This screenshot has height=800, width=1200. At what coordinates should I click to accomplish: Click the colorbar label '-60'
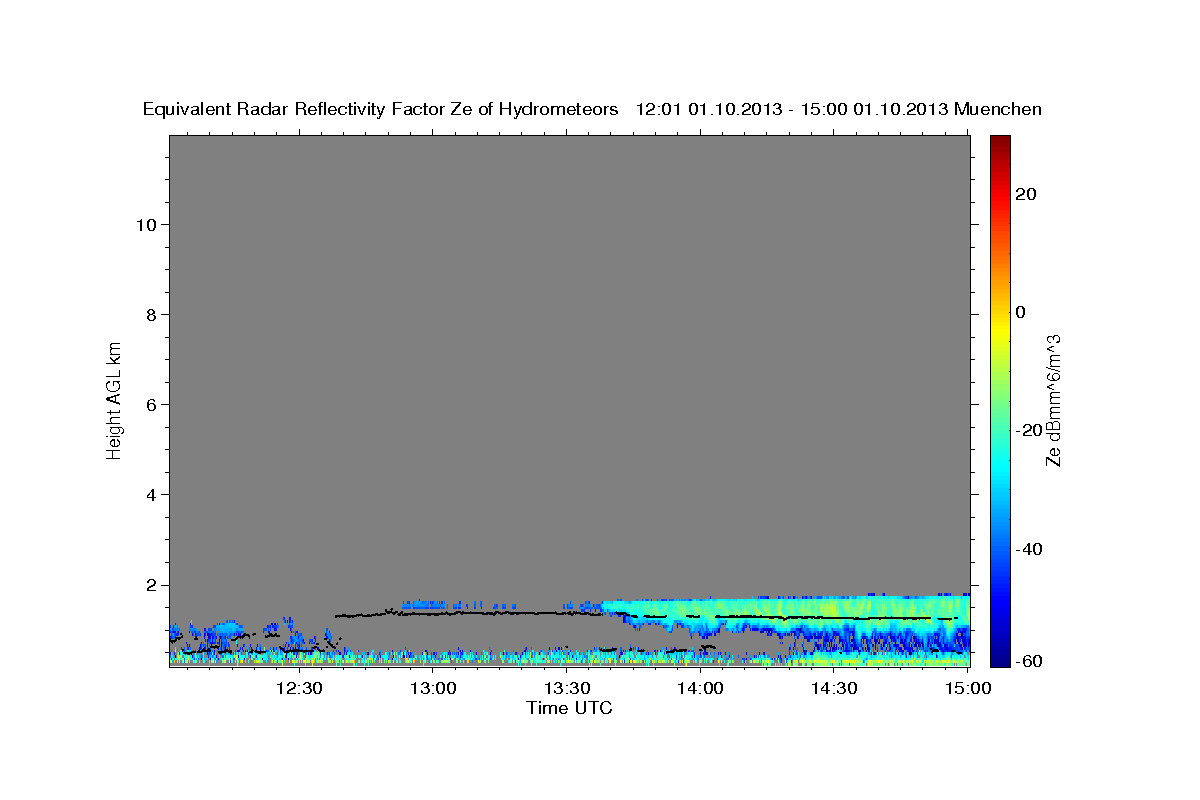tap(1028, 661)
